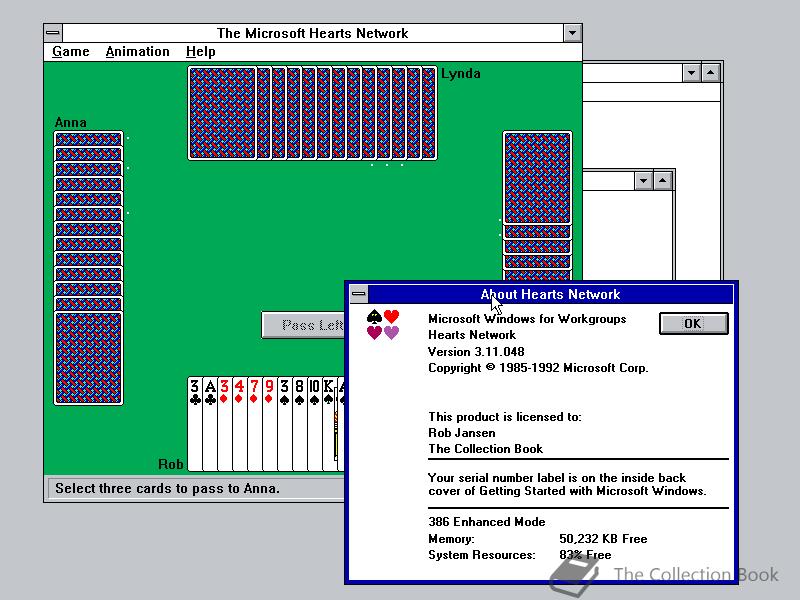This screenshot has width=800, height=600.
Task: Click Anna's face-down card stack
Action: (x=88, y=268)
